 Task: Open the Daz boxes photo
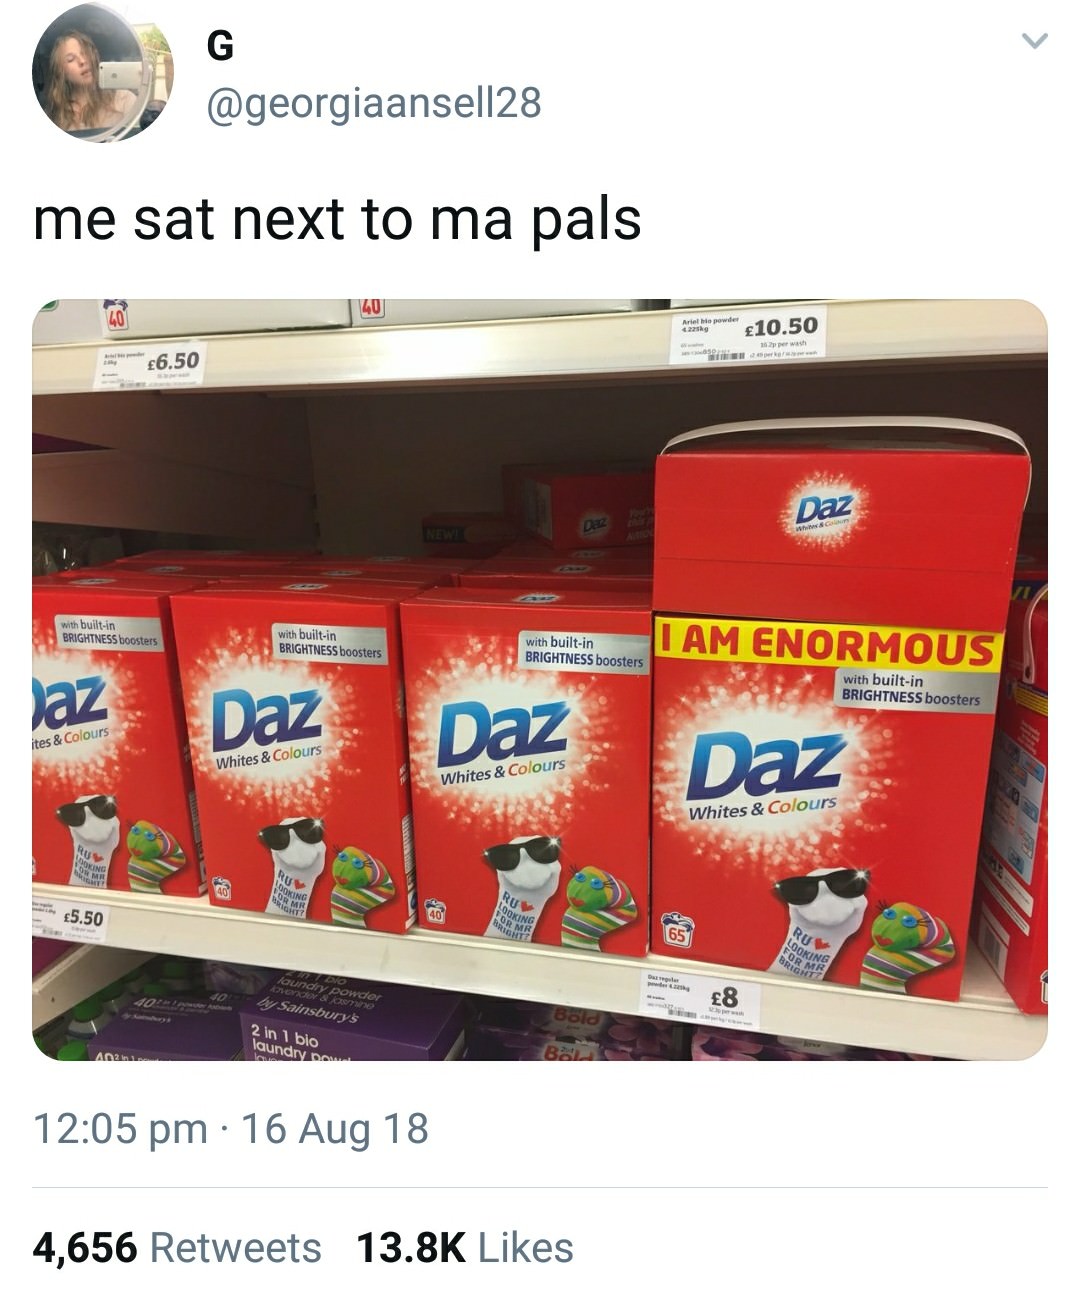click(x=540, y=680)
